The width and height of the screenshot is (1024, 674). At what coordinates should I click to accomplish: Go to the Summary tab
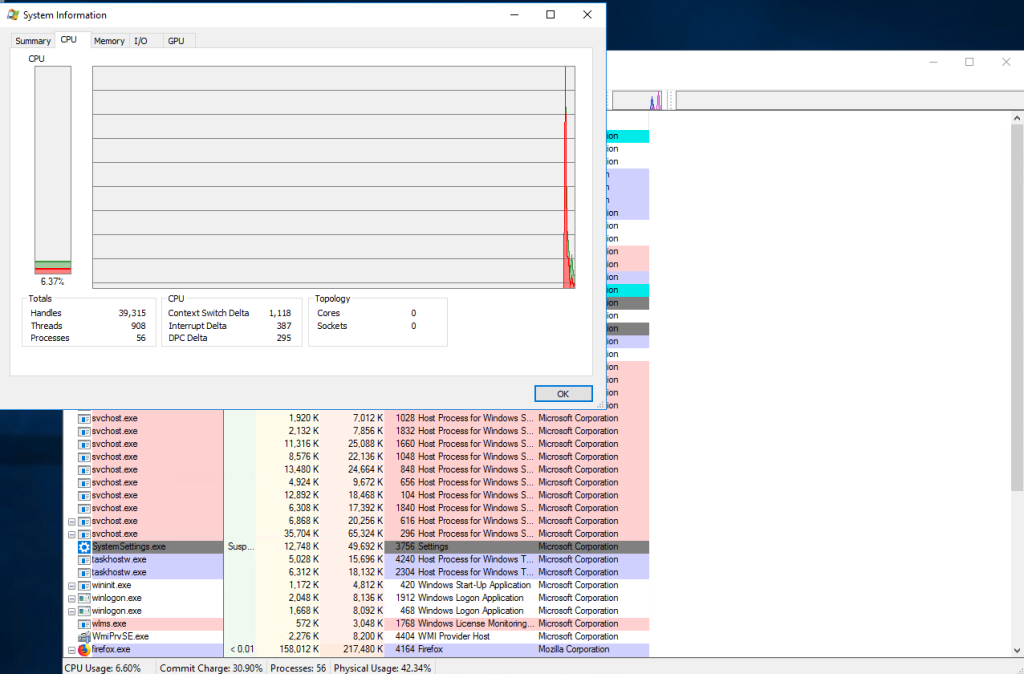tap(33, 41)
